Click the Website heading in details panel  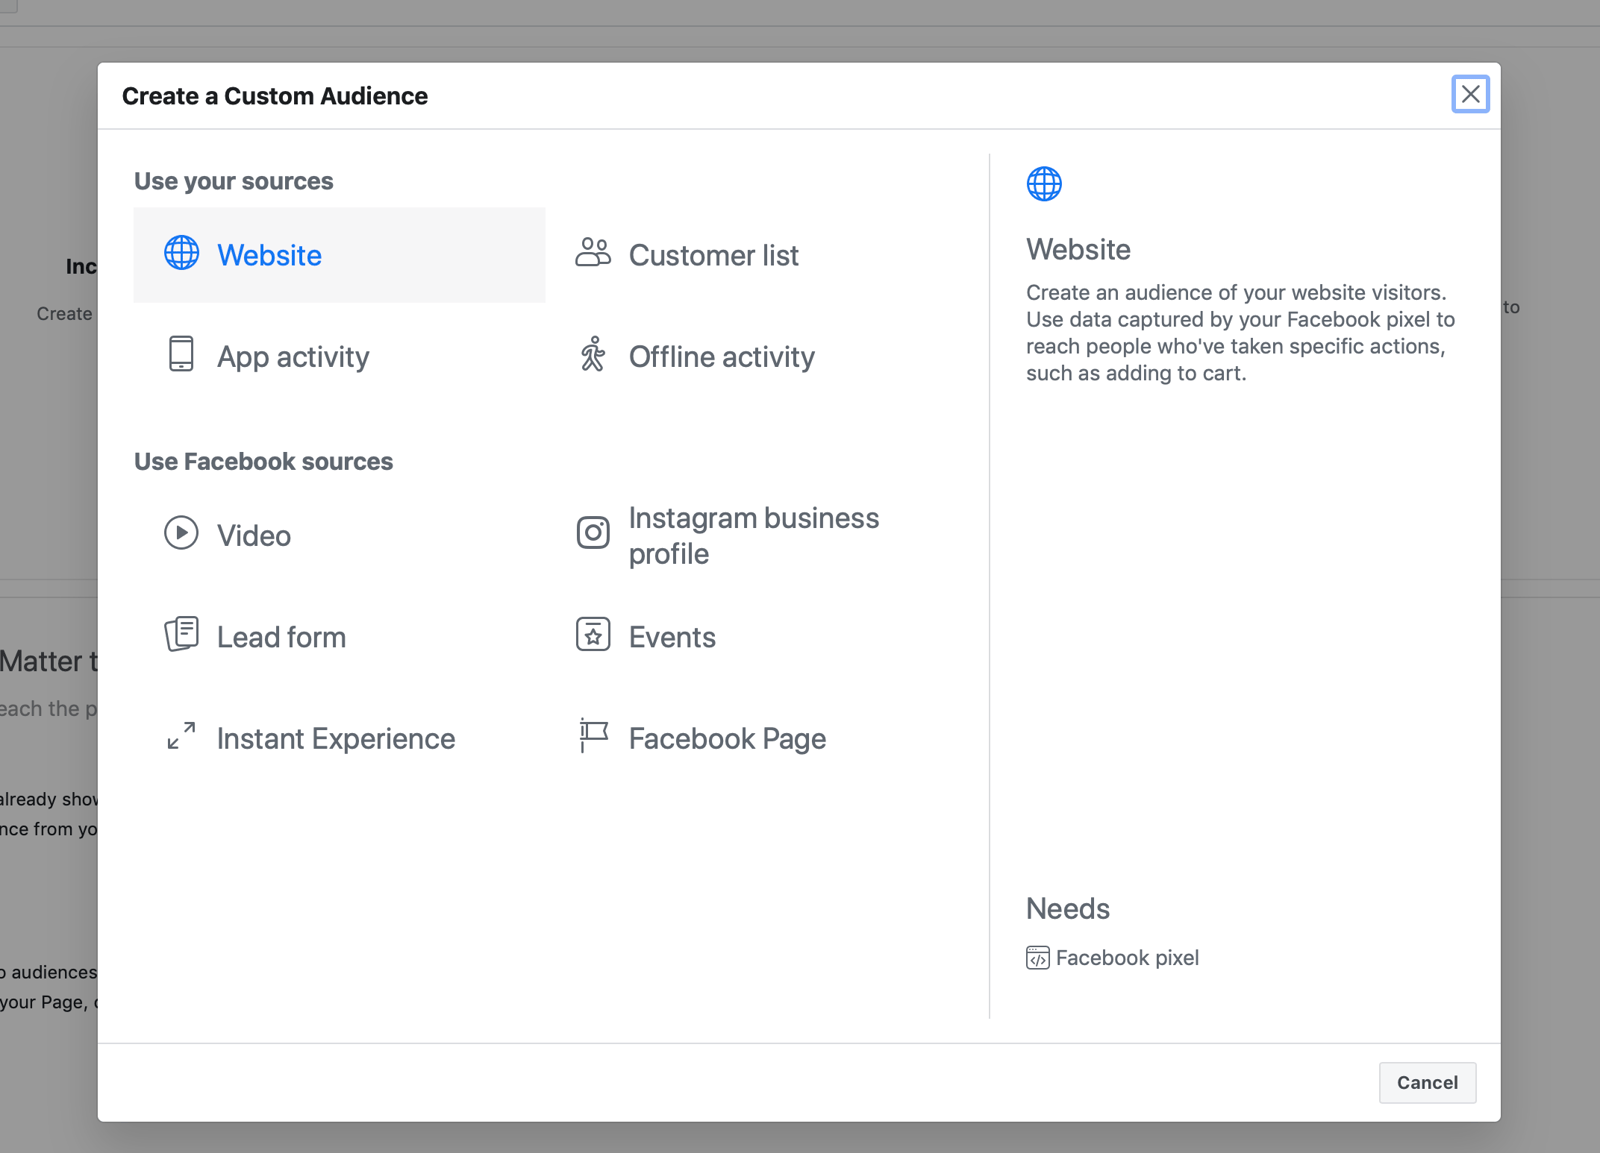click(1078, 249)
